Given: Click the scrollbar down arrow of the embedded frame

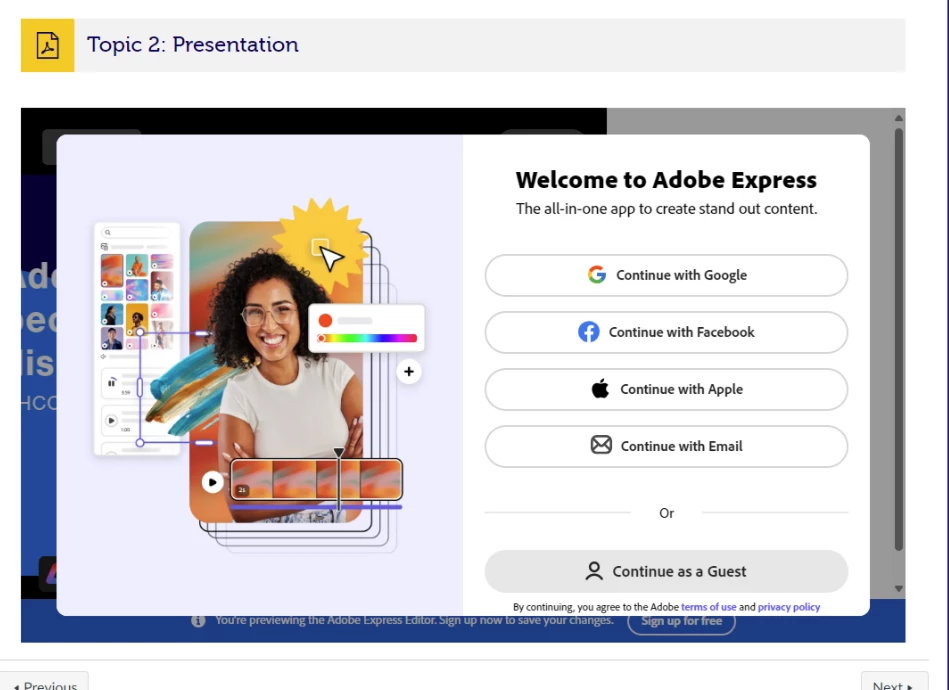Looking at the screenshot, I should click(x=899, y=588).
